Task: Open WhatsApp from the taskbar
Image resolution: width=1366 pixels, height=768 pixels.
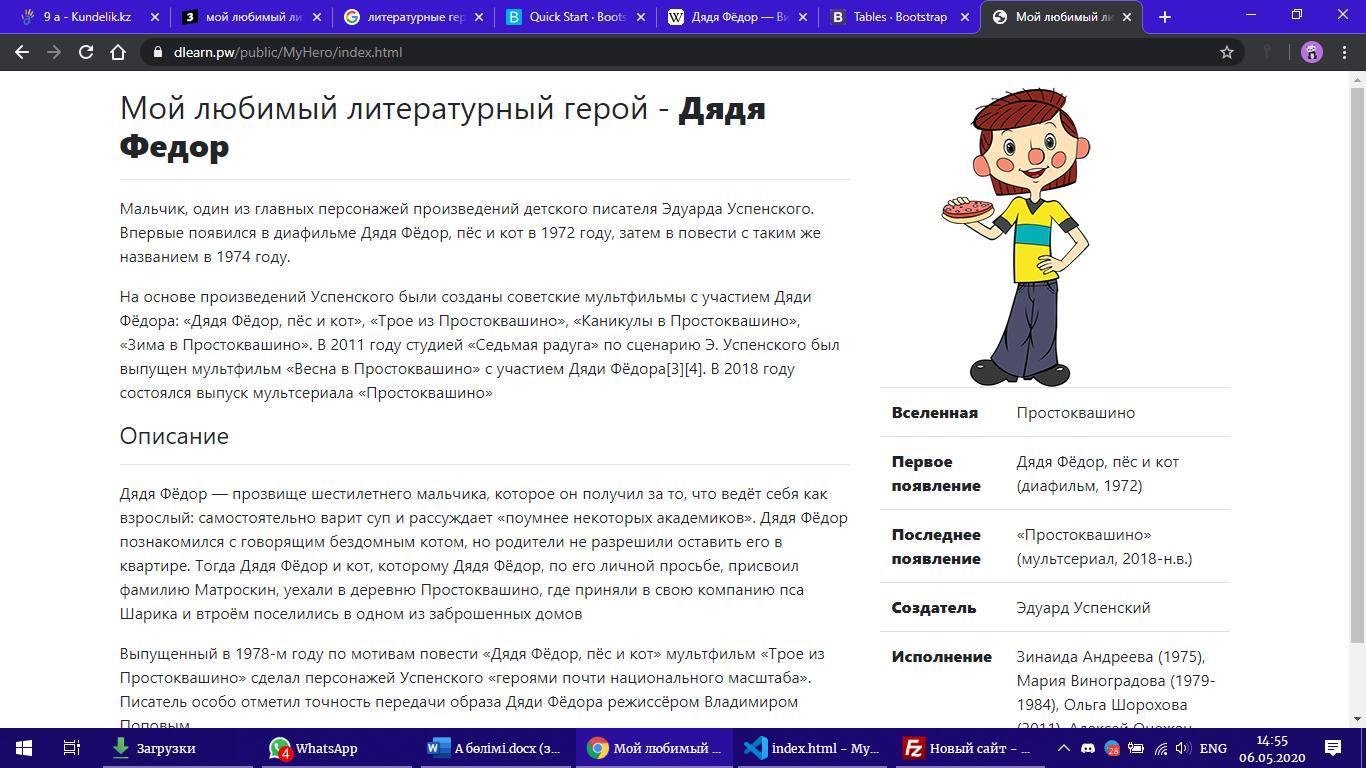Action: coord(335,748)
